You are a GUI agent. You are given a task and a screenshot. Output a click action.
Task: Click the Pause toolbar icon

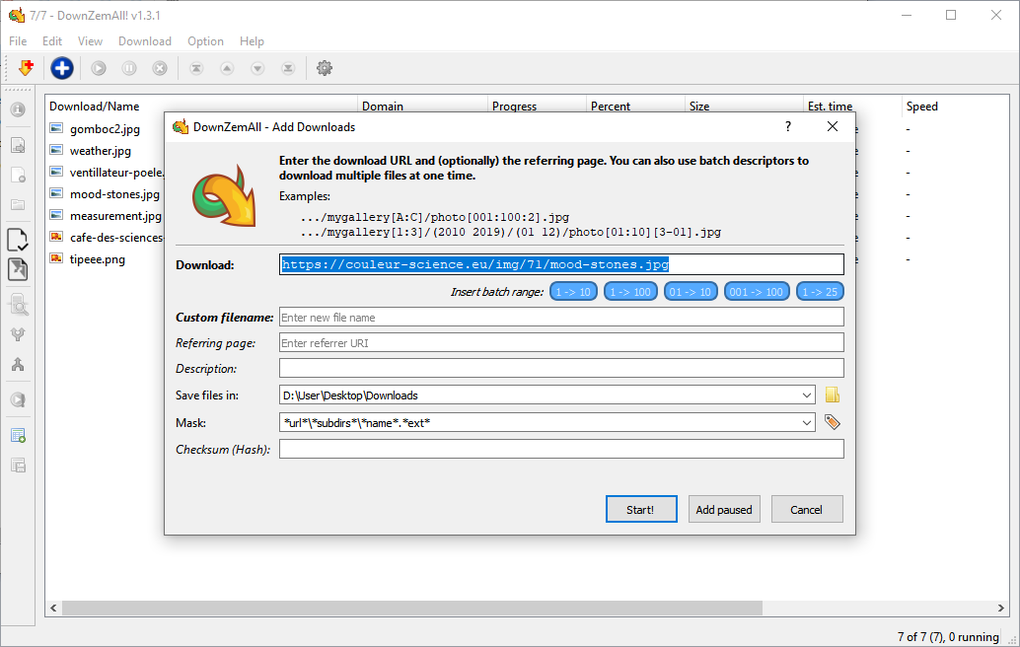129,68
